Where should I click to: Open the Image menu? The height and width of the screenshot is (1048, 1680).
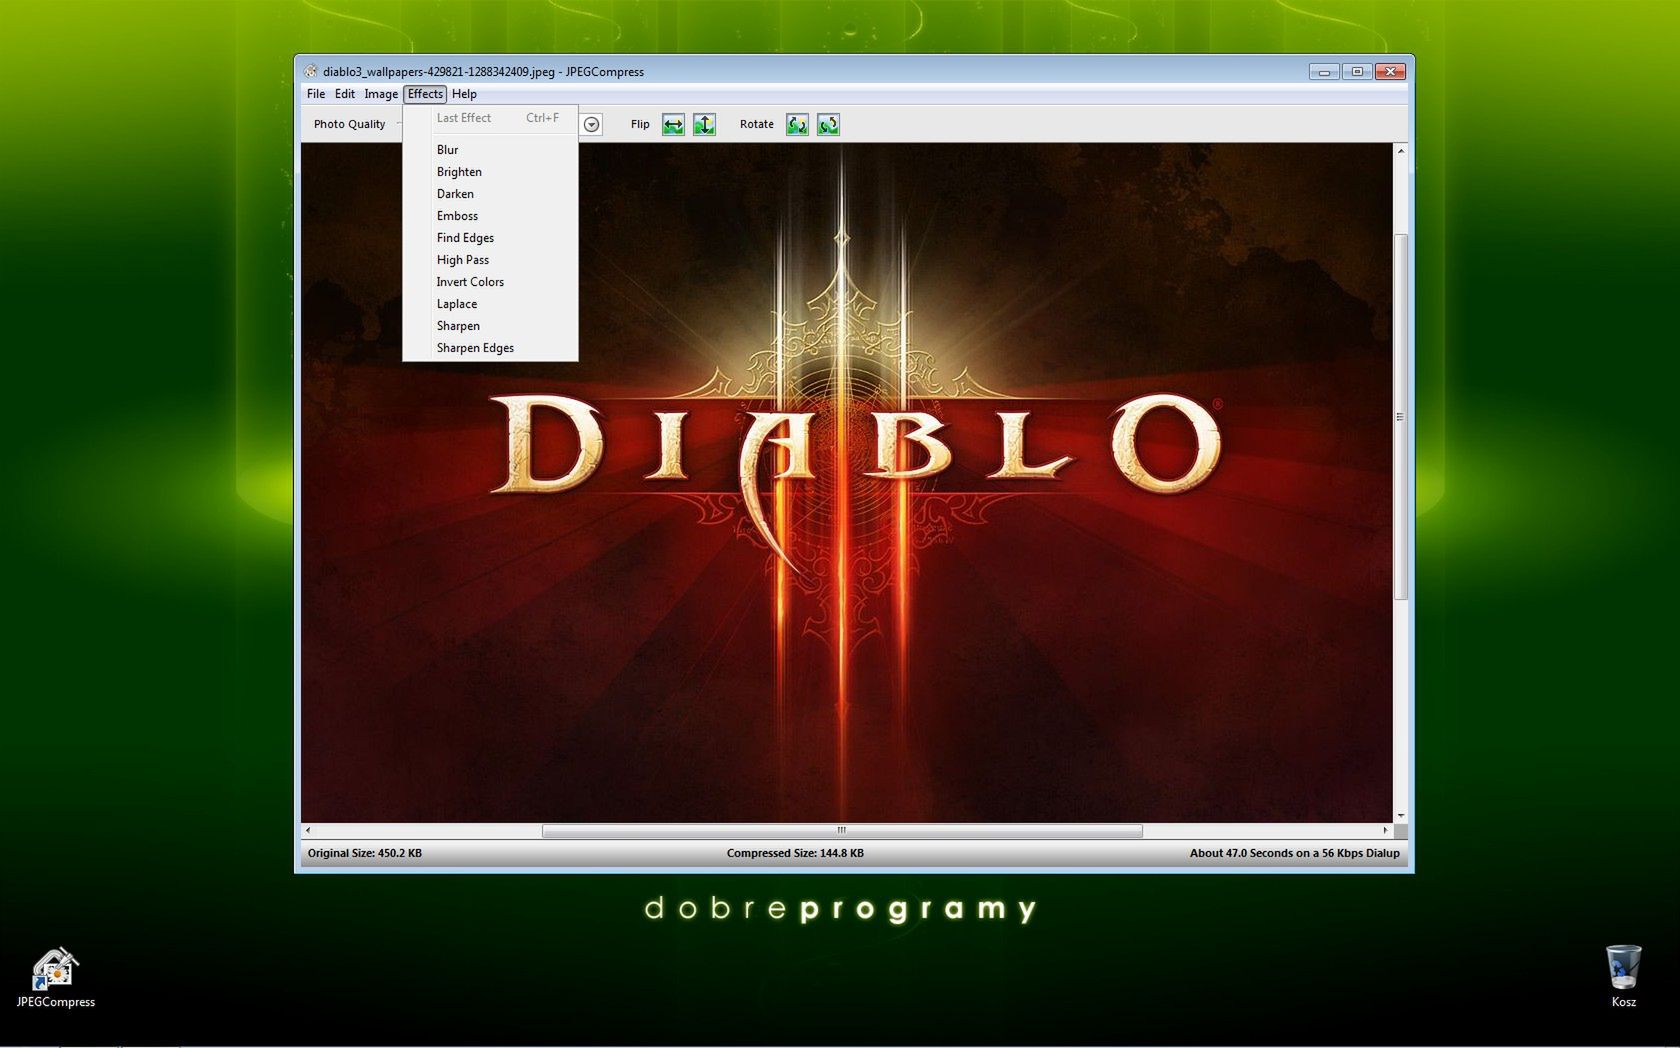(381, 94)
